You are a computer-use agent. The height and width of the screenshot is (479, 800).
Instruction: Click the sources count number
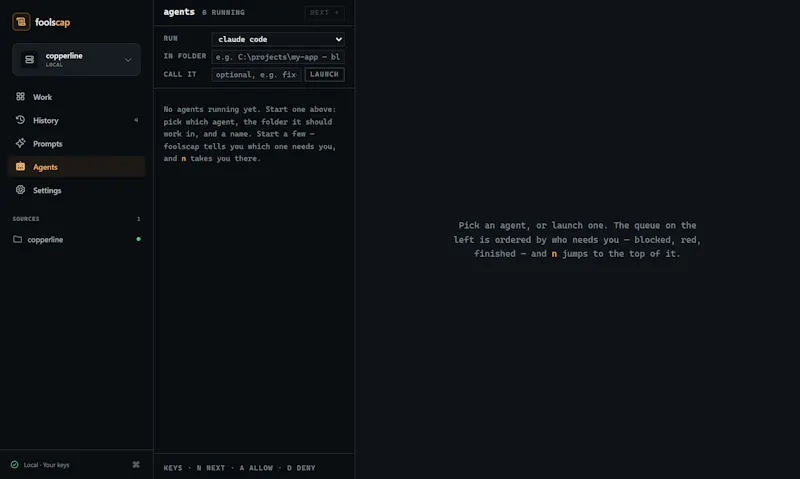coord(138,219)
